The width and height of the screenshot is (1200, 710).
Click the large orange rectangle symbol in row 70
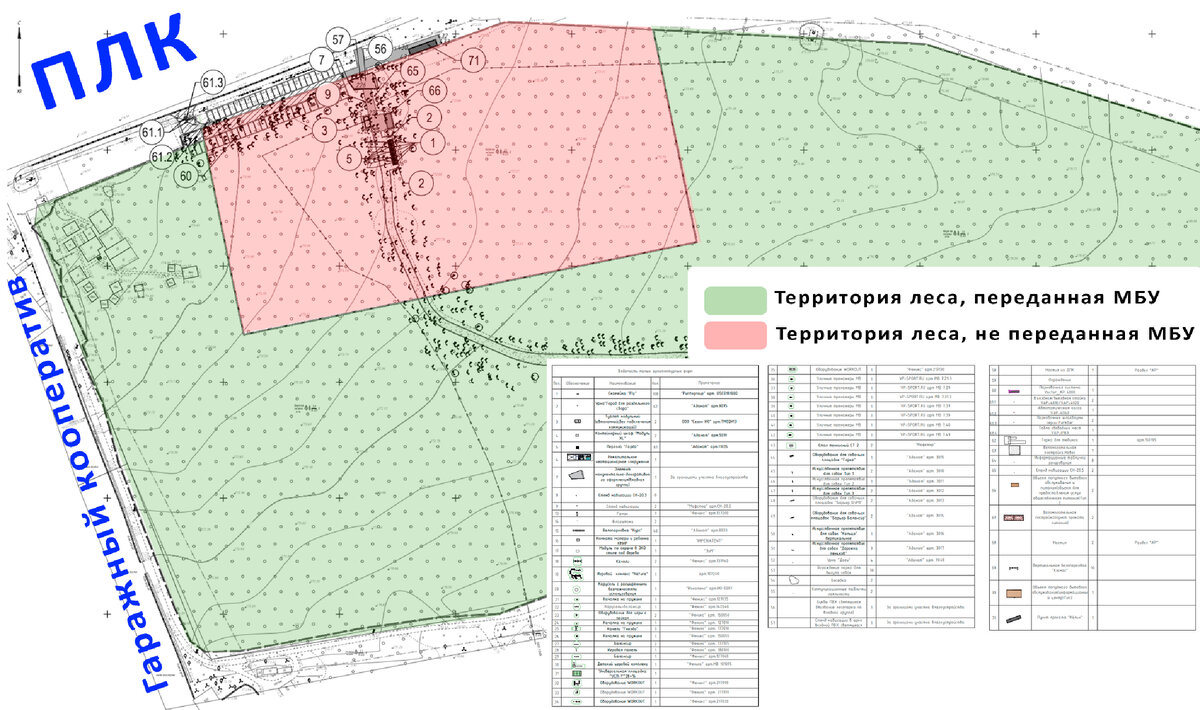pyautogui.click(x=1012, y=592)
